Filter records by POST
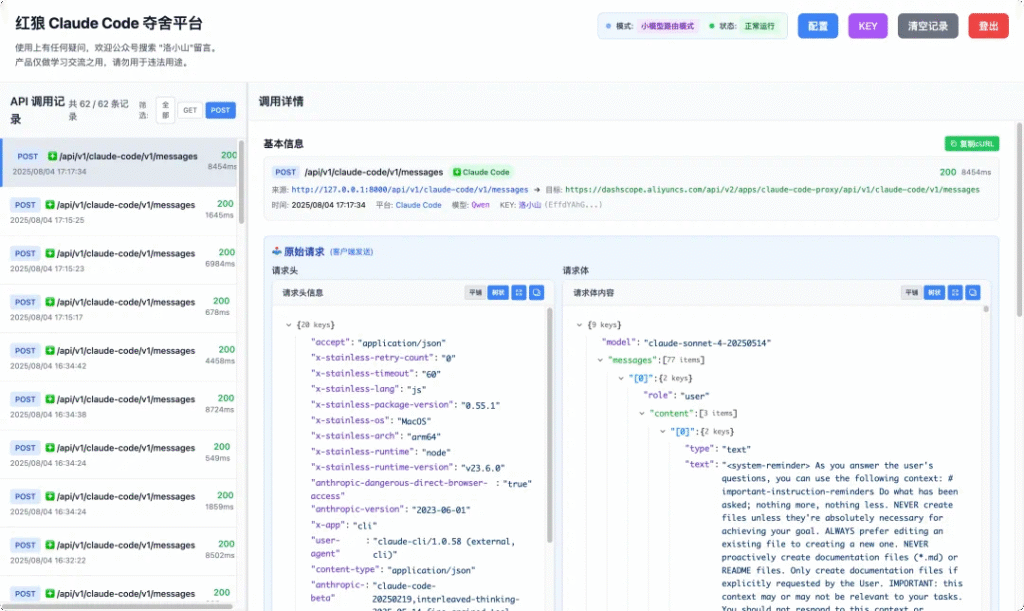The image size is (1024, 611). click(220, 110)
